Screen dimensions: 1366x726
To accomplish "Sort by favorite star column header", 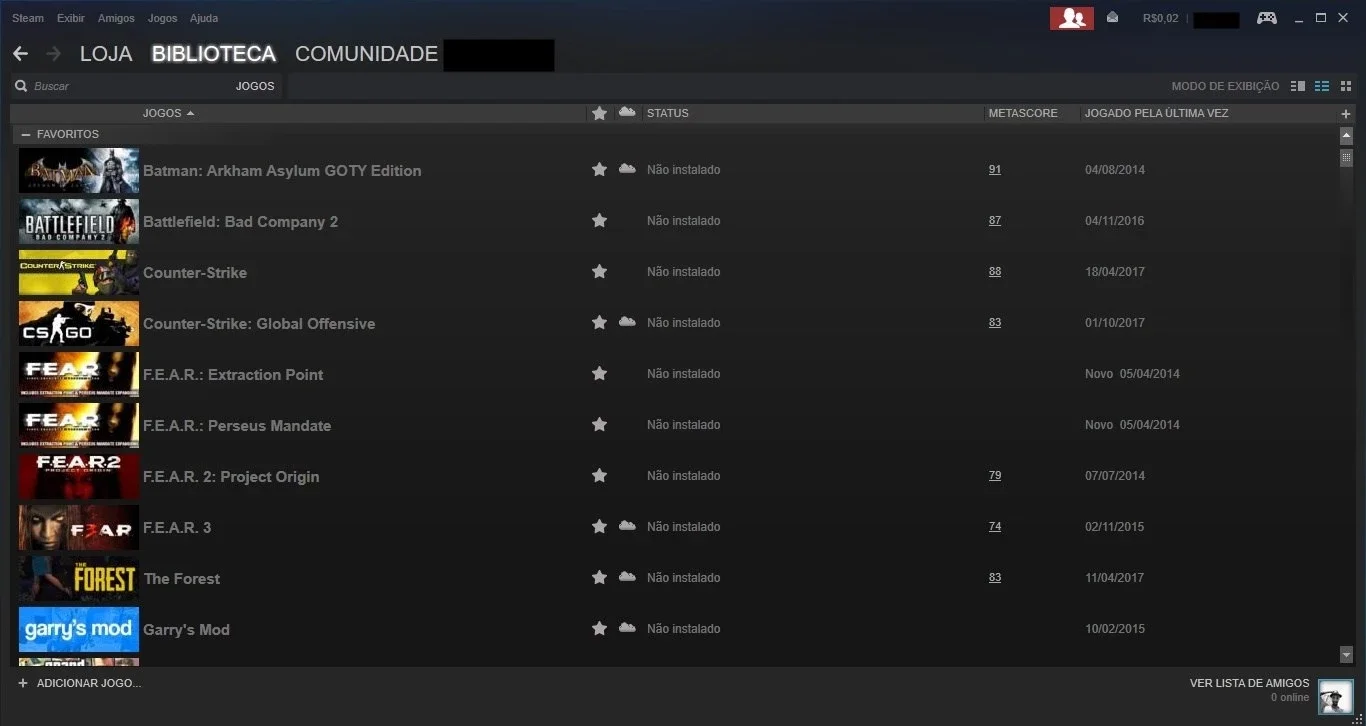I will pyautogui.click(x=599, y=113).
